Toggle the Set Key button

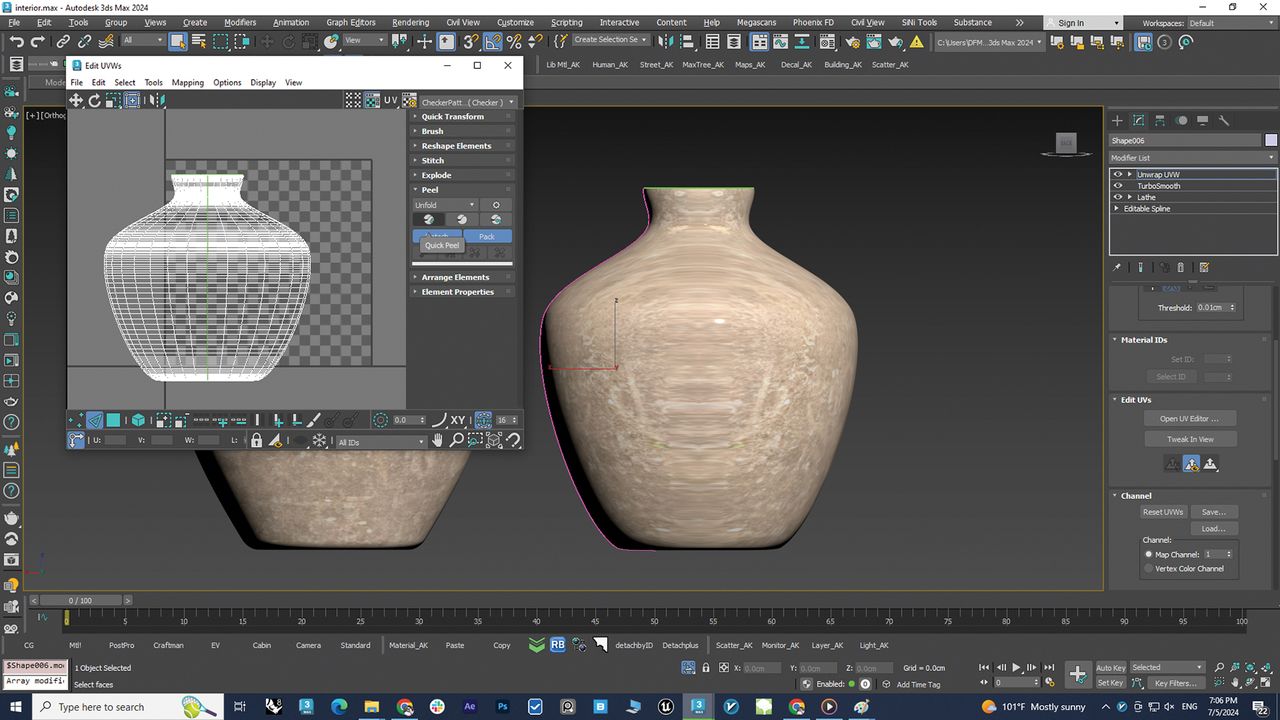point(1111,683)
